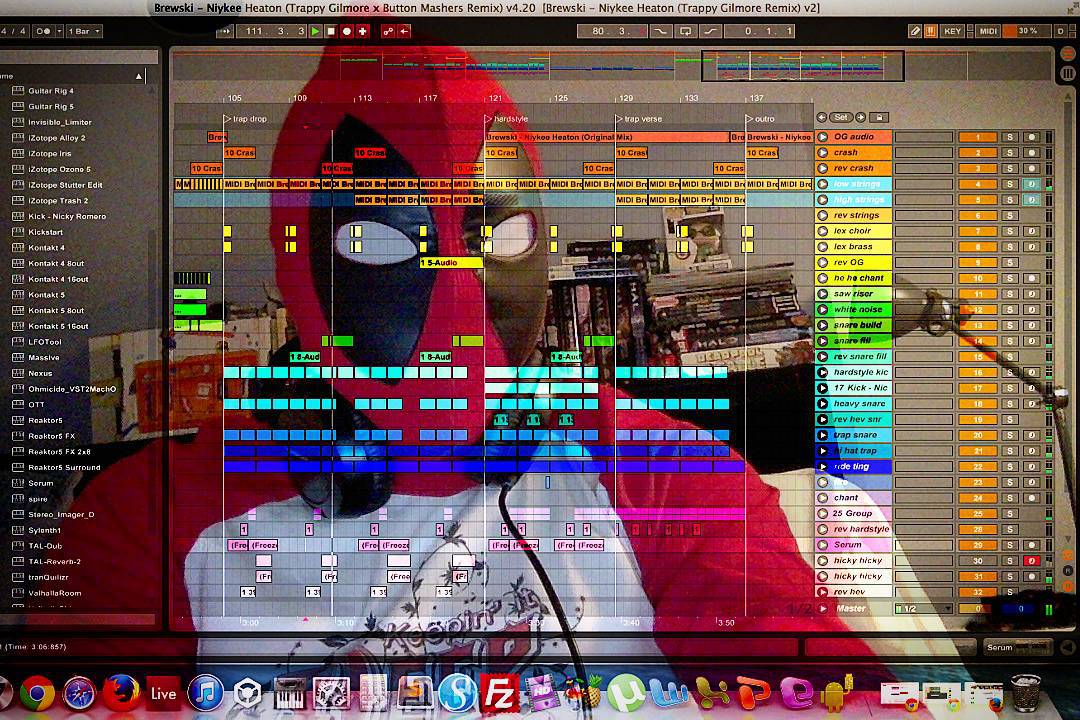Open Safari from the dock
1080x720 pixels.
[x=79, y=693]
